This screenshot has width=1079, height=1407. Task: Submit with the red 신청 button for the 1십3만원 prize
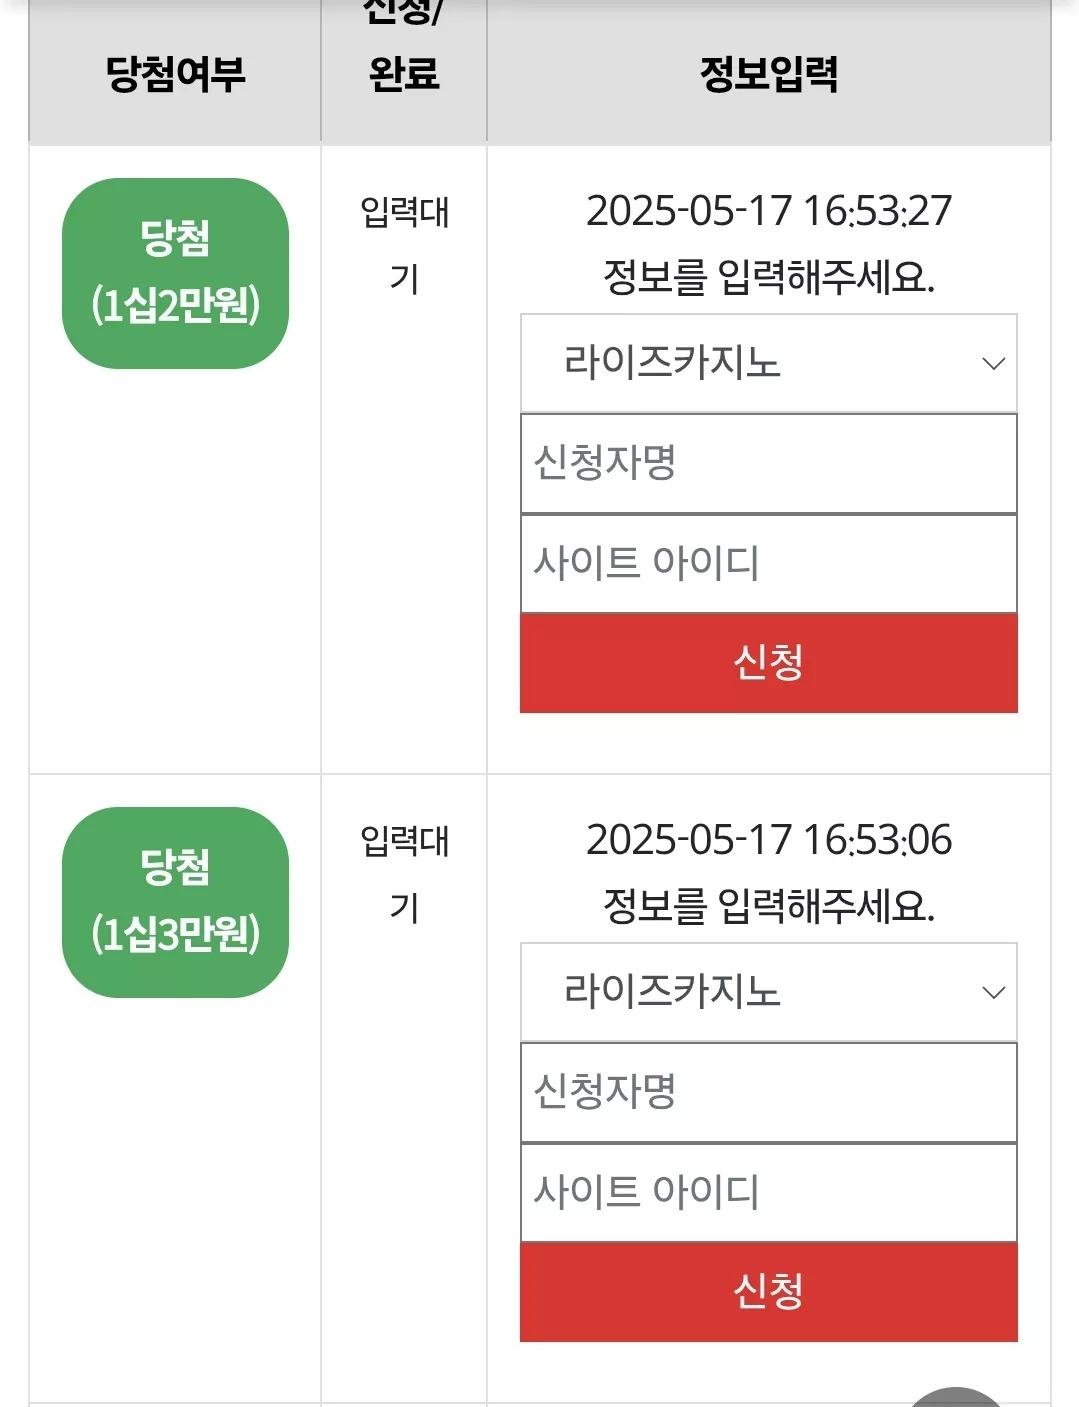tap(769, 1292)
